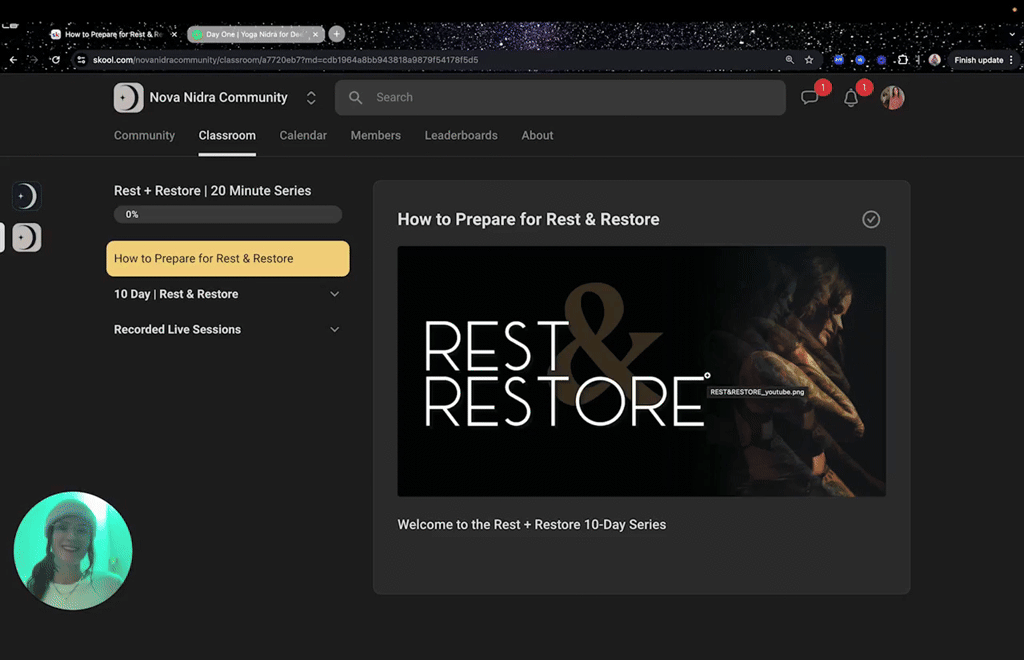Click the zoom magnifier icon in address bar
The height and width of the screenshot is (660, 1024).
790,59
